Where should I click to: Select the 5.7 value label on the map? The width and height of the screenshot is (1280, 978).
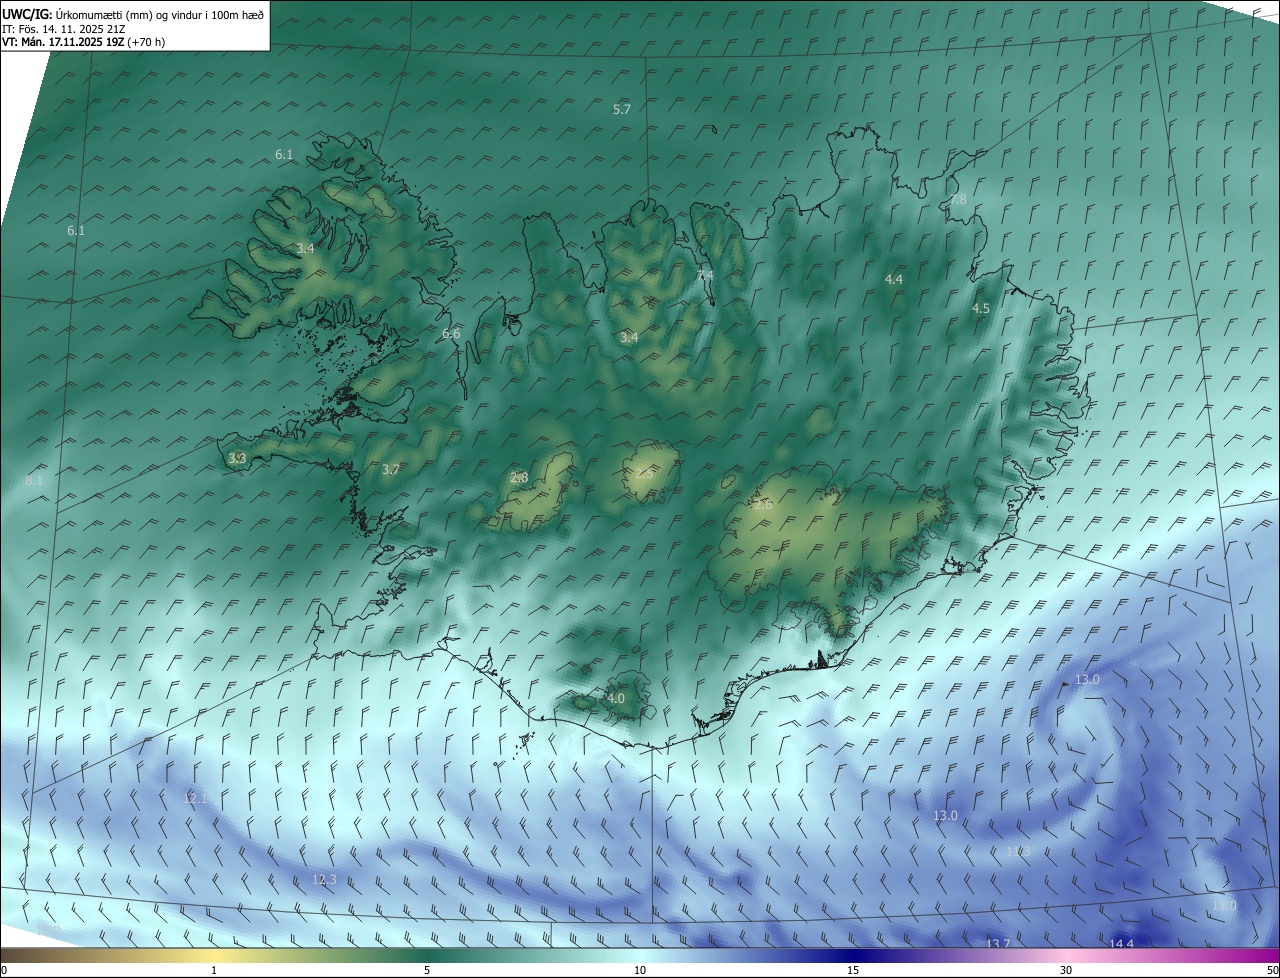tap(622, 109)
